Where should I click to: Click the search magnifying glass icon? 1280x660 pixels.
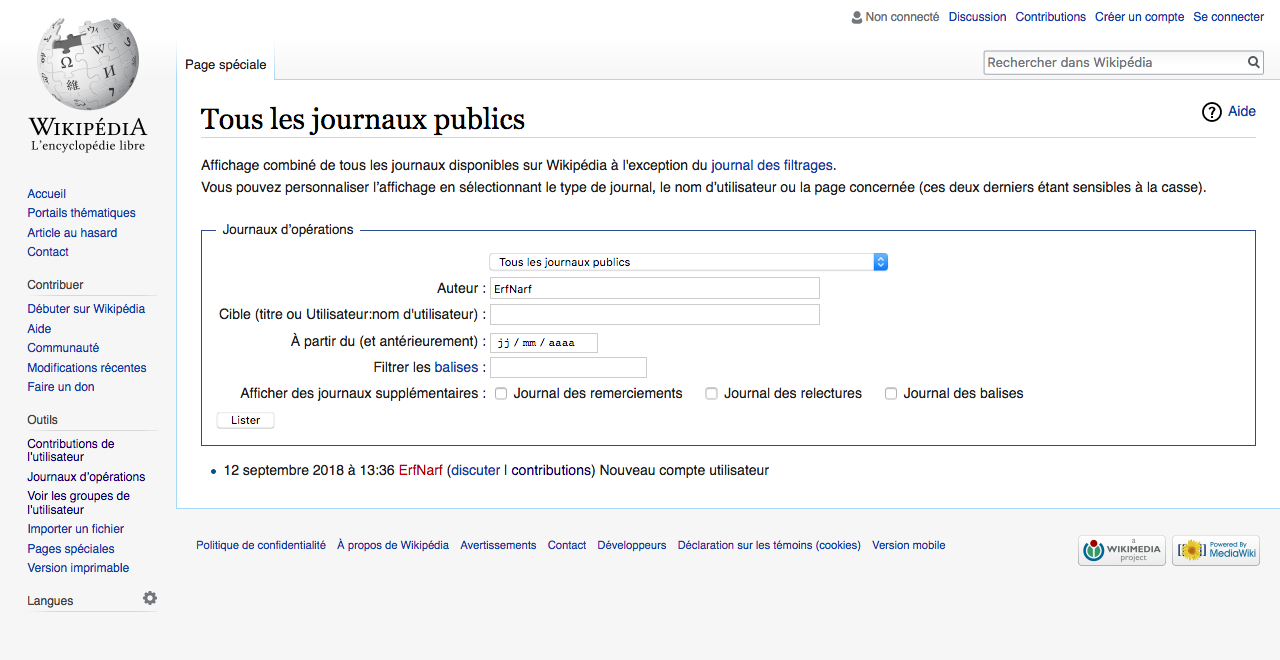tap(1254, 62)
